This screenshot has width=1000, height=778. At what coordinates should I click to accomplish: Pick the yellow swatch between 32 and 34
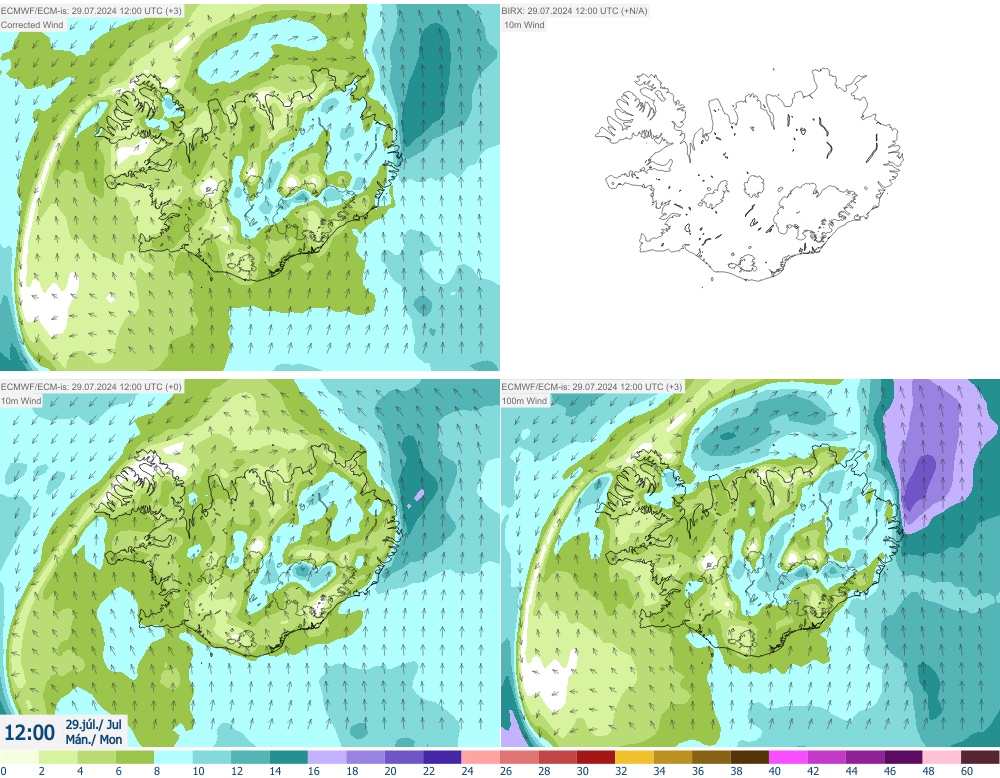coord(635,757)
